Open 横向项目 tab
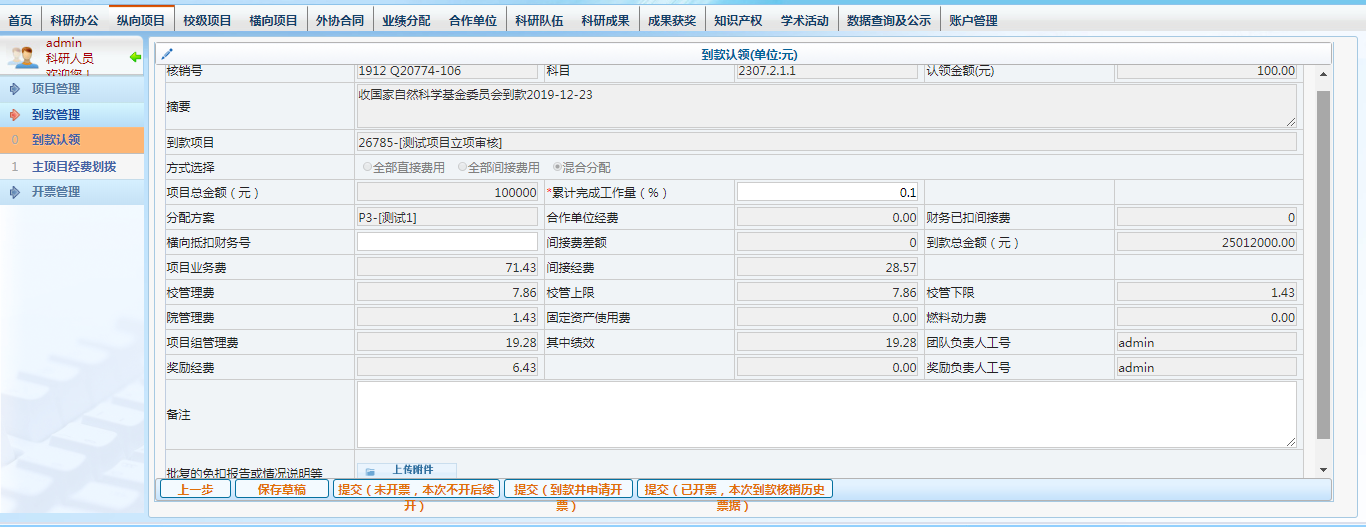The width and height of the screenshot is (1366, 527). [x=274, y=20]
